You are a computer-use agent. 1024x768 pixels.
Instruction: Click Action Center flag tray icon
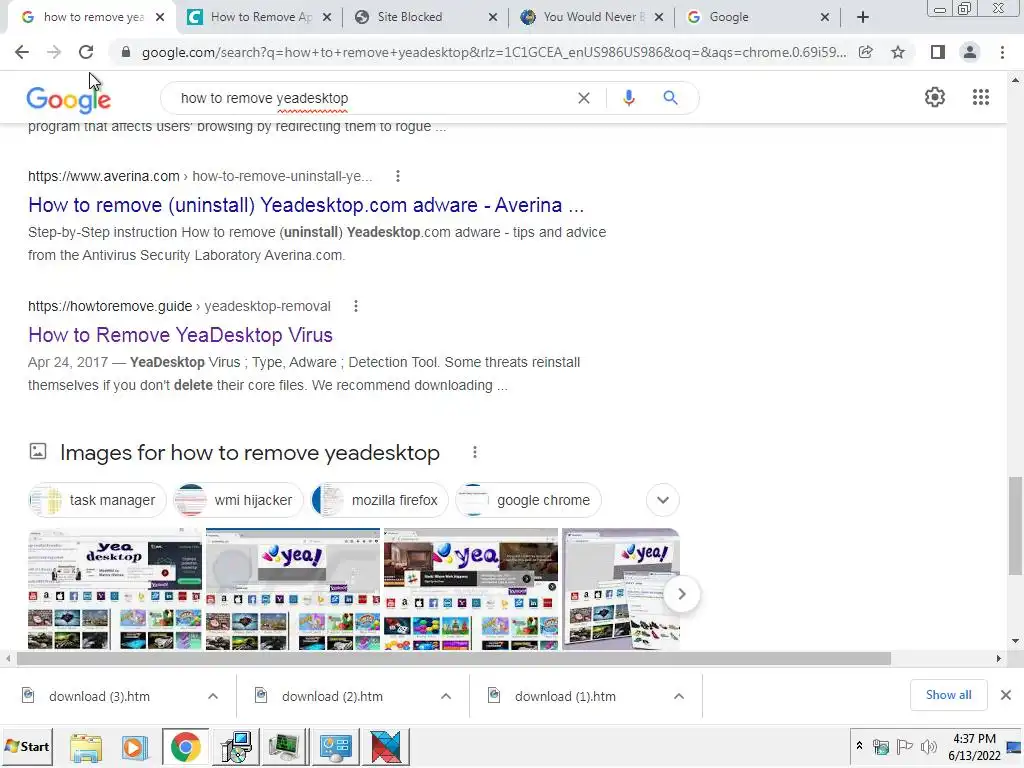coord(904,746)
